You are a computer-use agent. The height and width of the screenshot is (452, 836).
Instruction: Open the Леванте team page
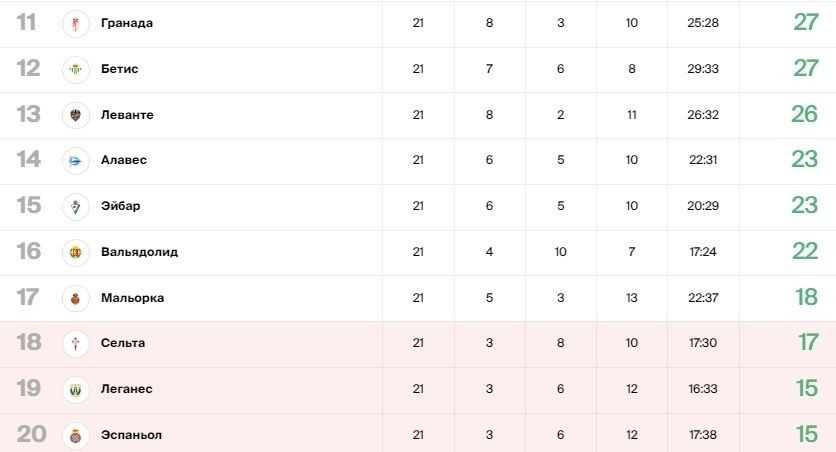point(127,115)
